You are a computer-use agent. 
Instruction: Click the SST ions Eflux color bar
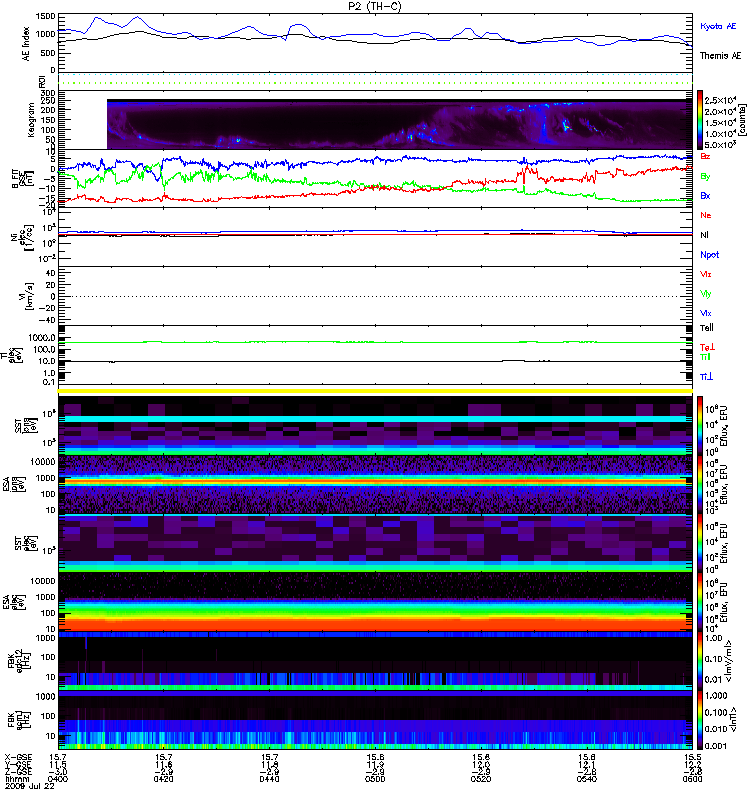tap(700, 425)
